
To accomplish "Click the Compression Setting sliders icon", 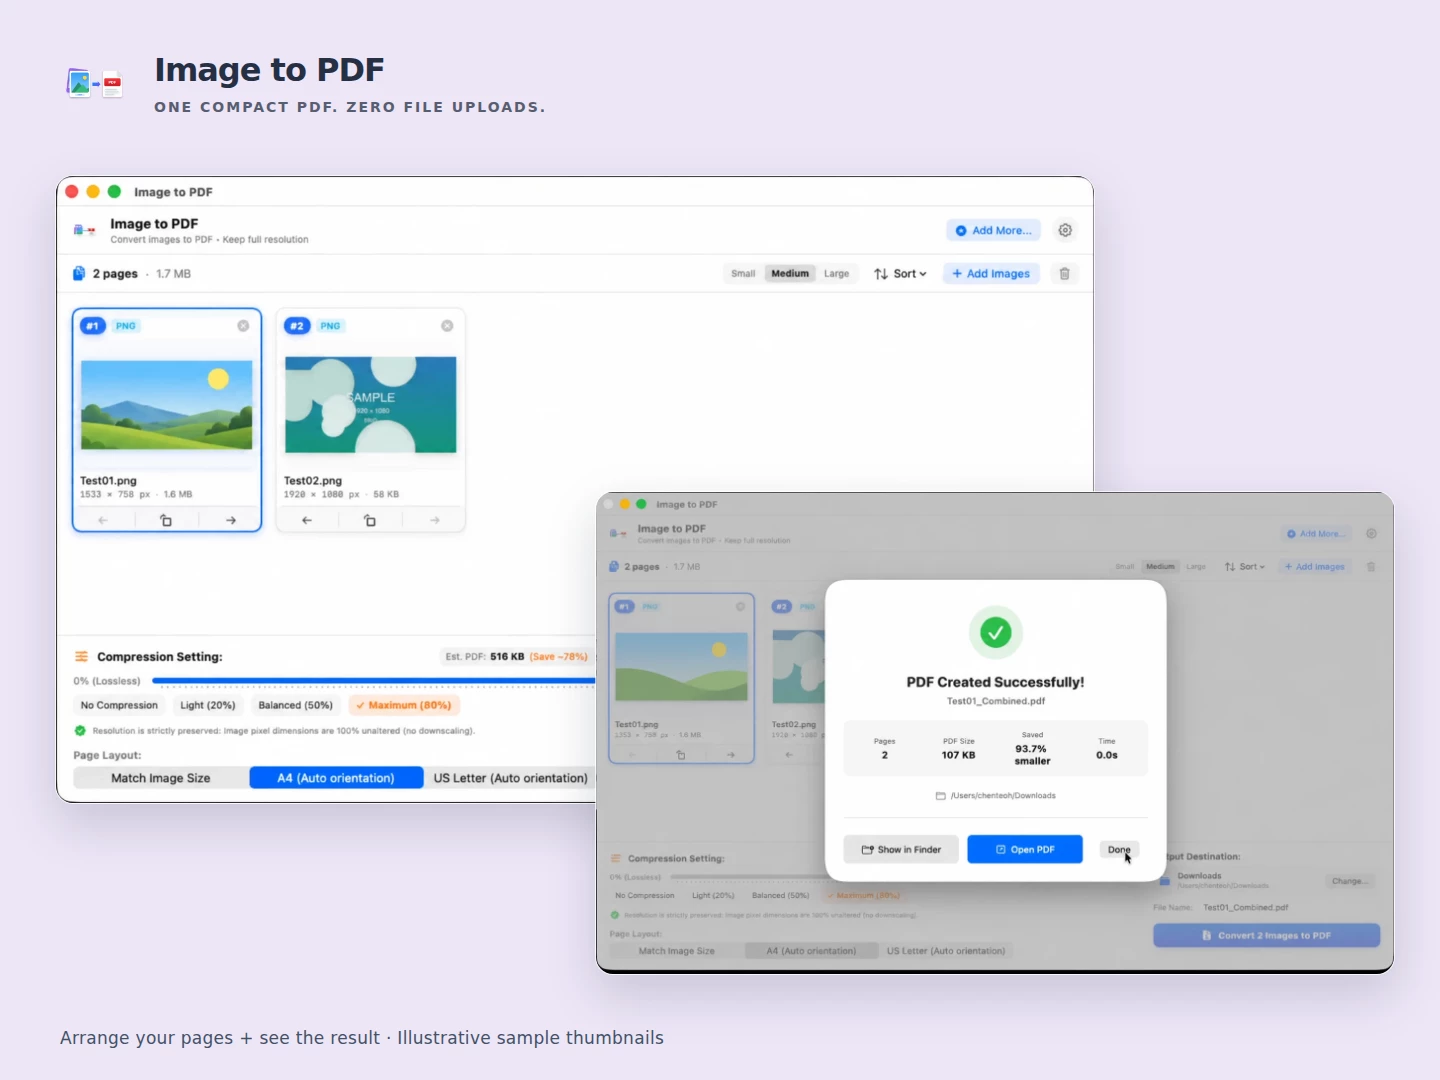I will (x=81, y=657).
